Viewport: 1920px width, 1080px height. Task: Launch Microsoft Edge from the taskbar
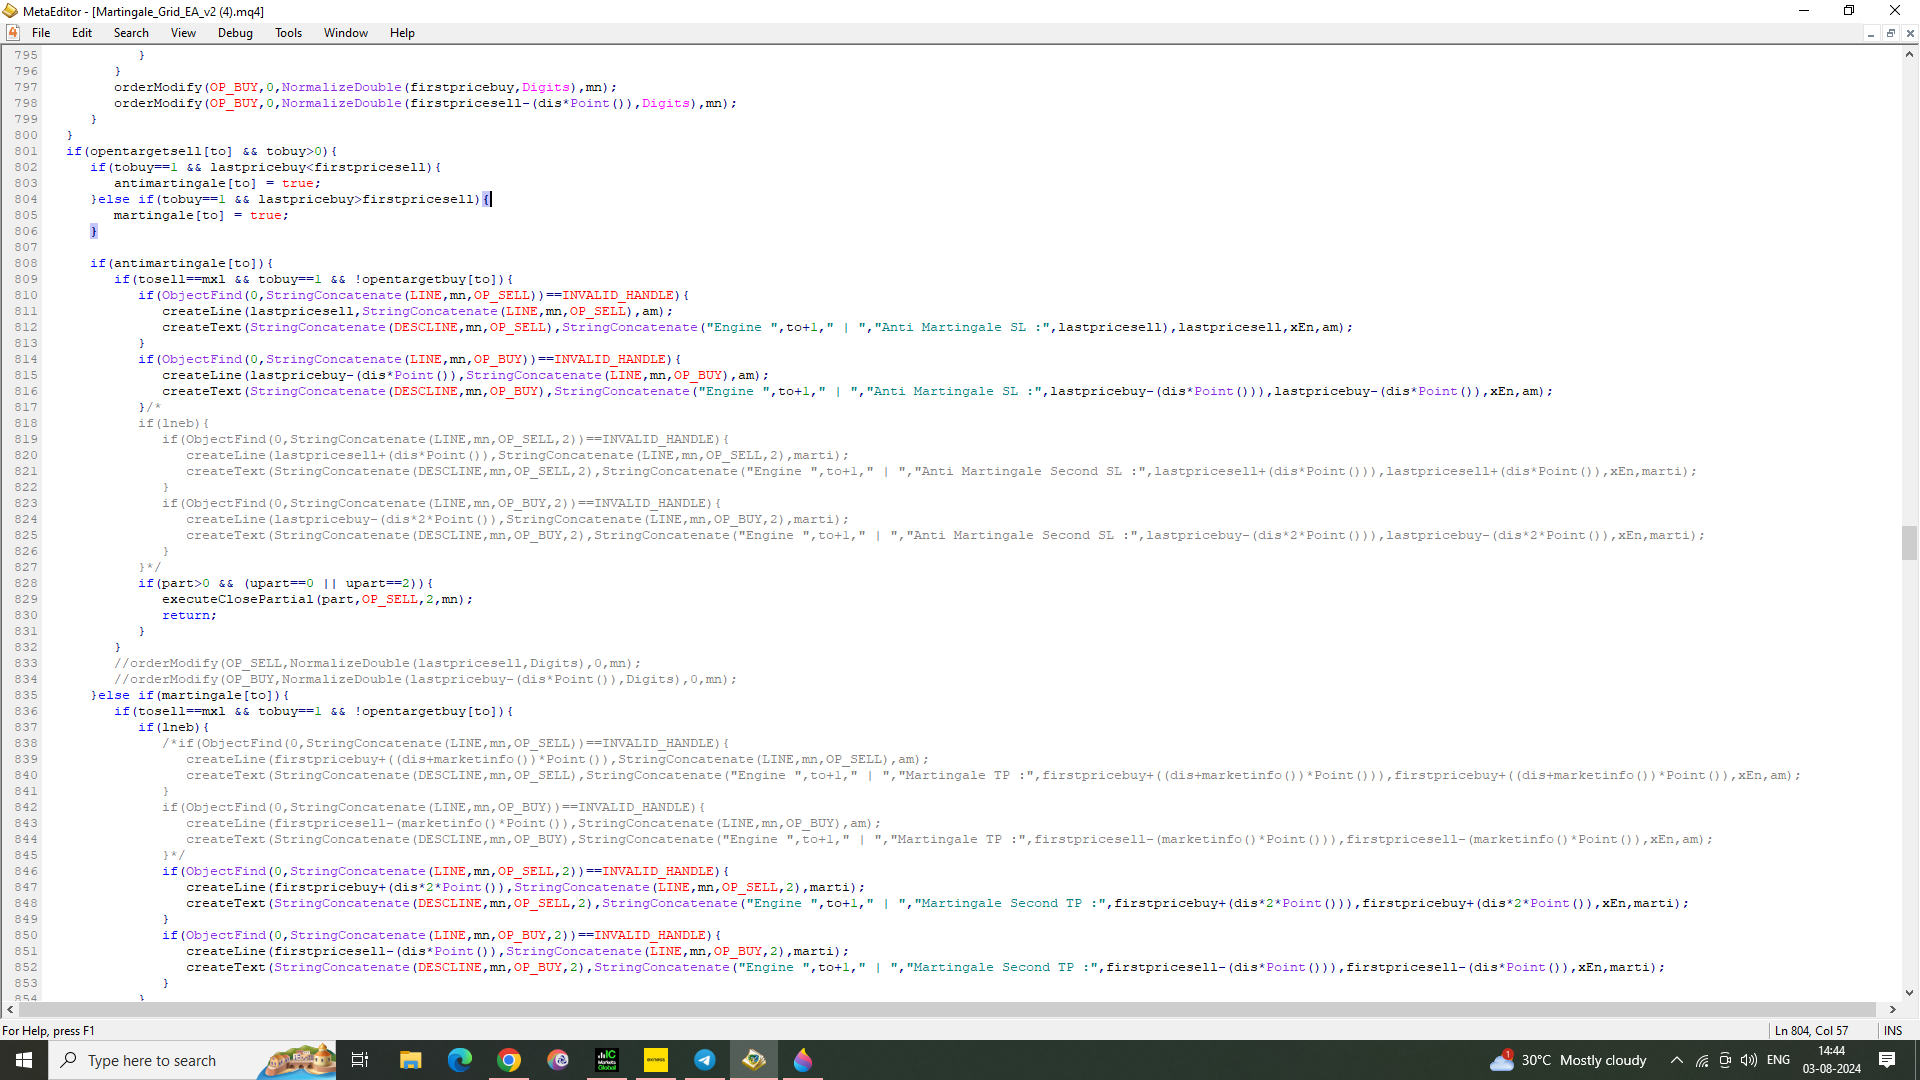[459, 1060]
